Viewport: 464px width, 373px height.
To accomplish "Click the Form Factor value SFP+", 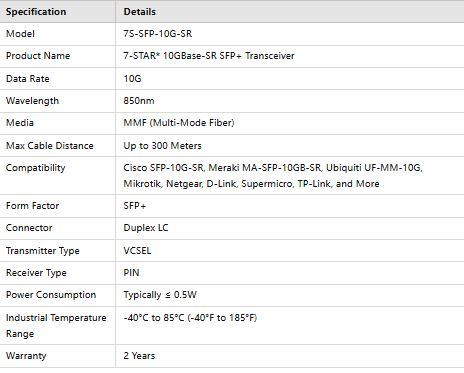I will [135, 206].
